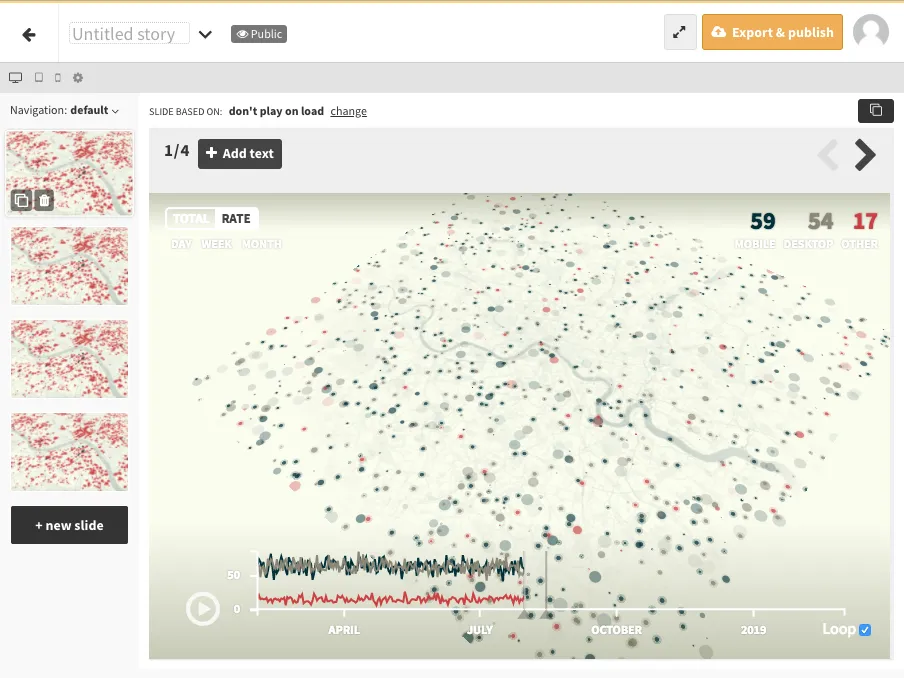Delete the first slide with trash icon
Image resolution: width=904 pixels, height=678 pixels.
pyautogui.click(x=44, y=200)
